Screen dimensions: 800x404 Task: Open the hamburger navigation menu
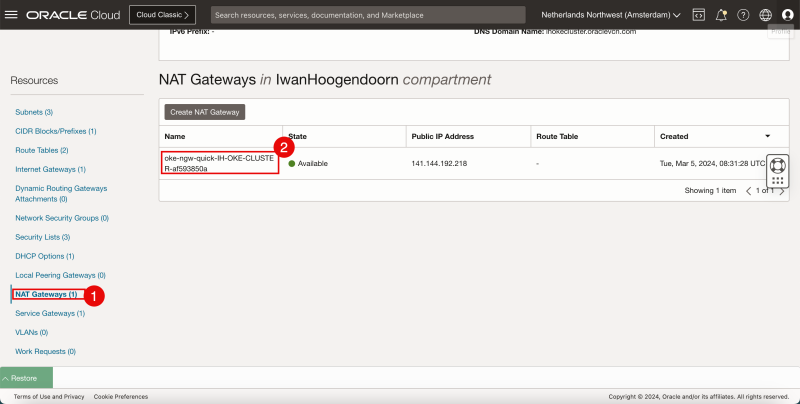(x=12, y=15)
